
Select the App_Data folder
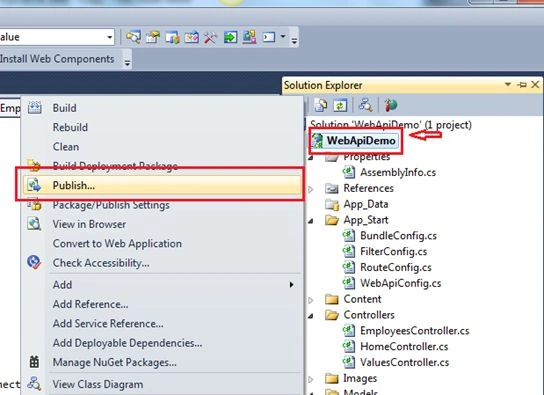[x=366, y=204]
